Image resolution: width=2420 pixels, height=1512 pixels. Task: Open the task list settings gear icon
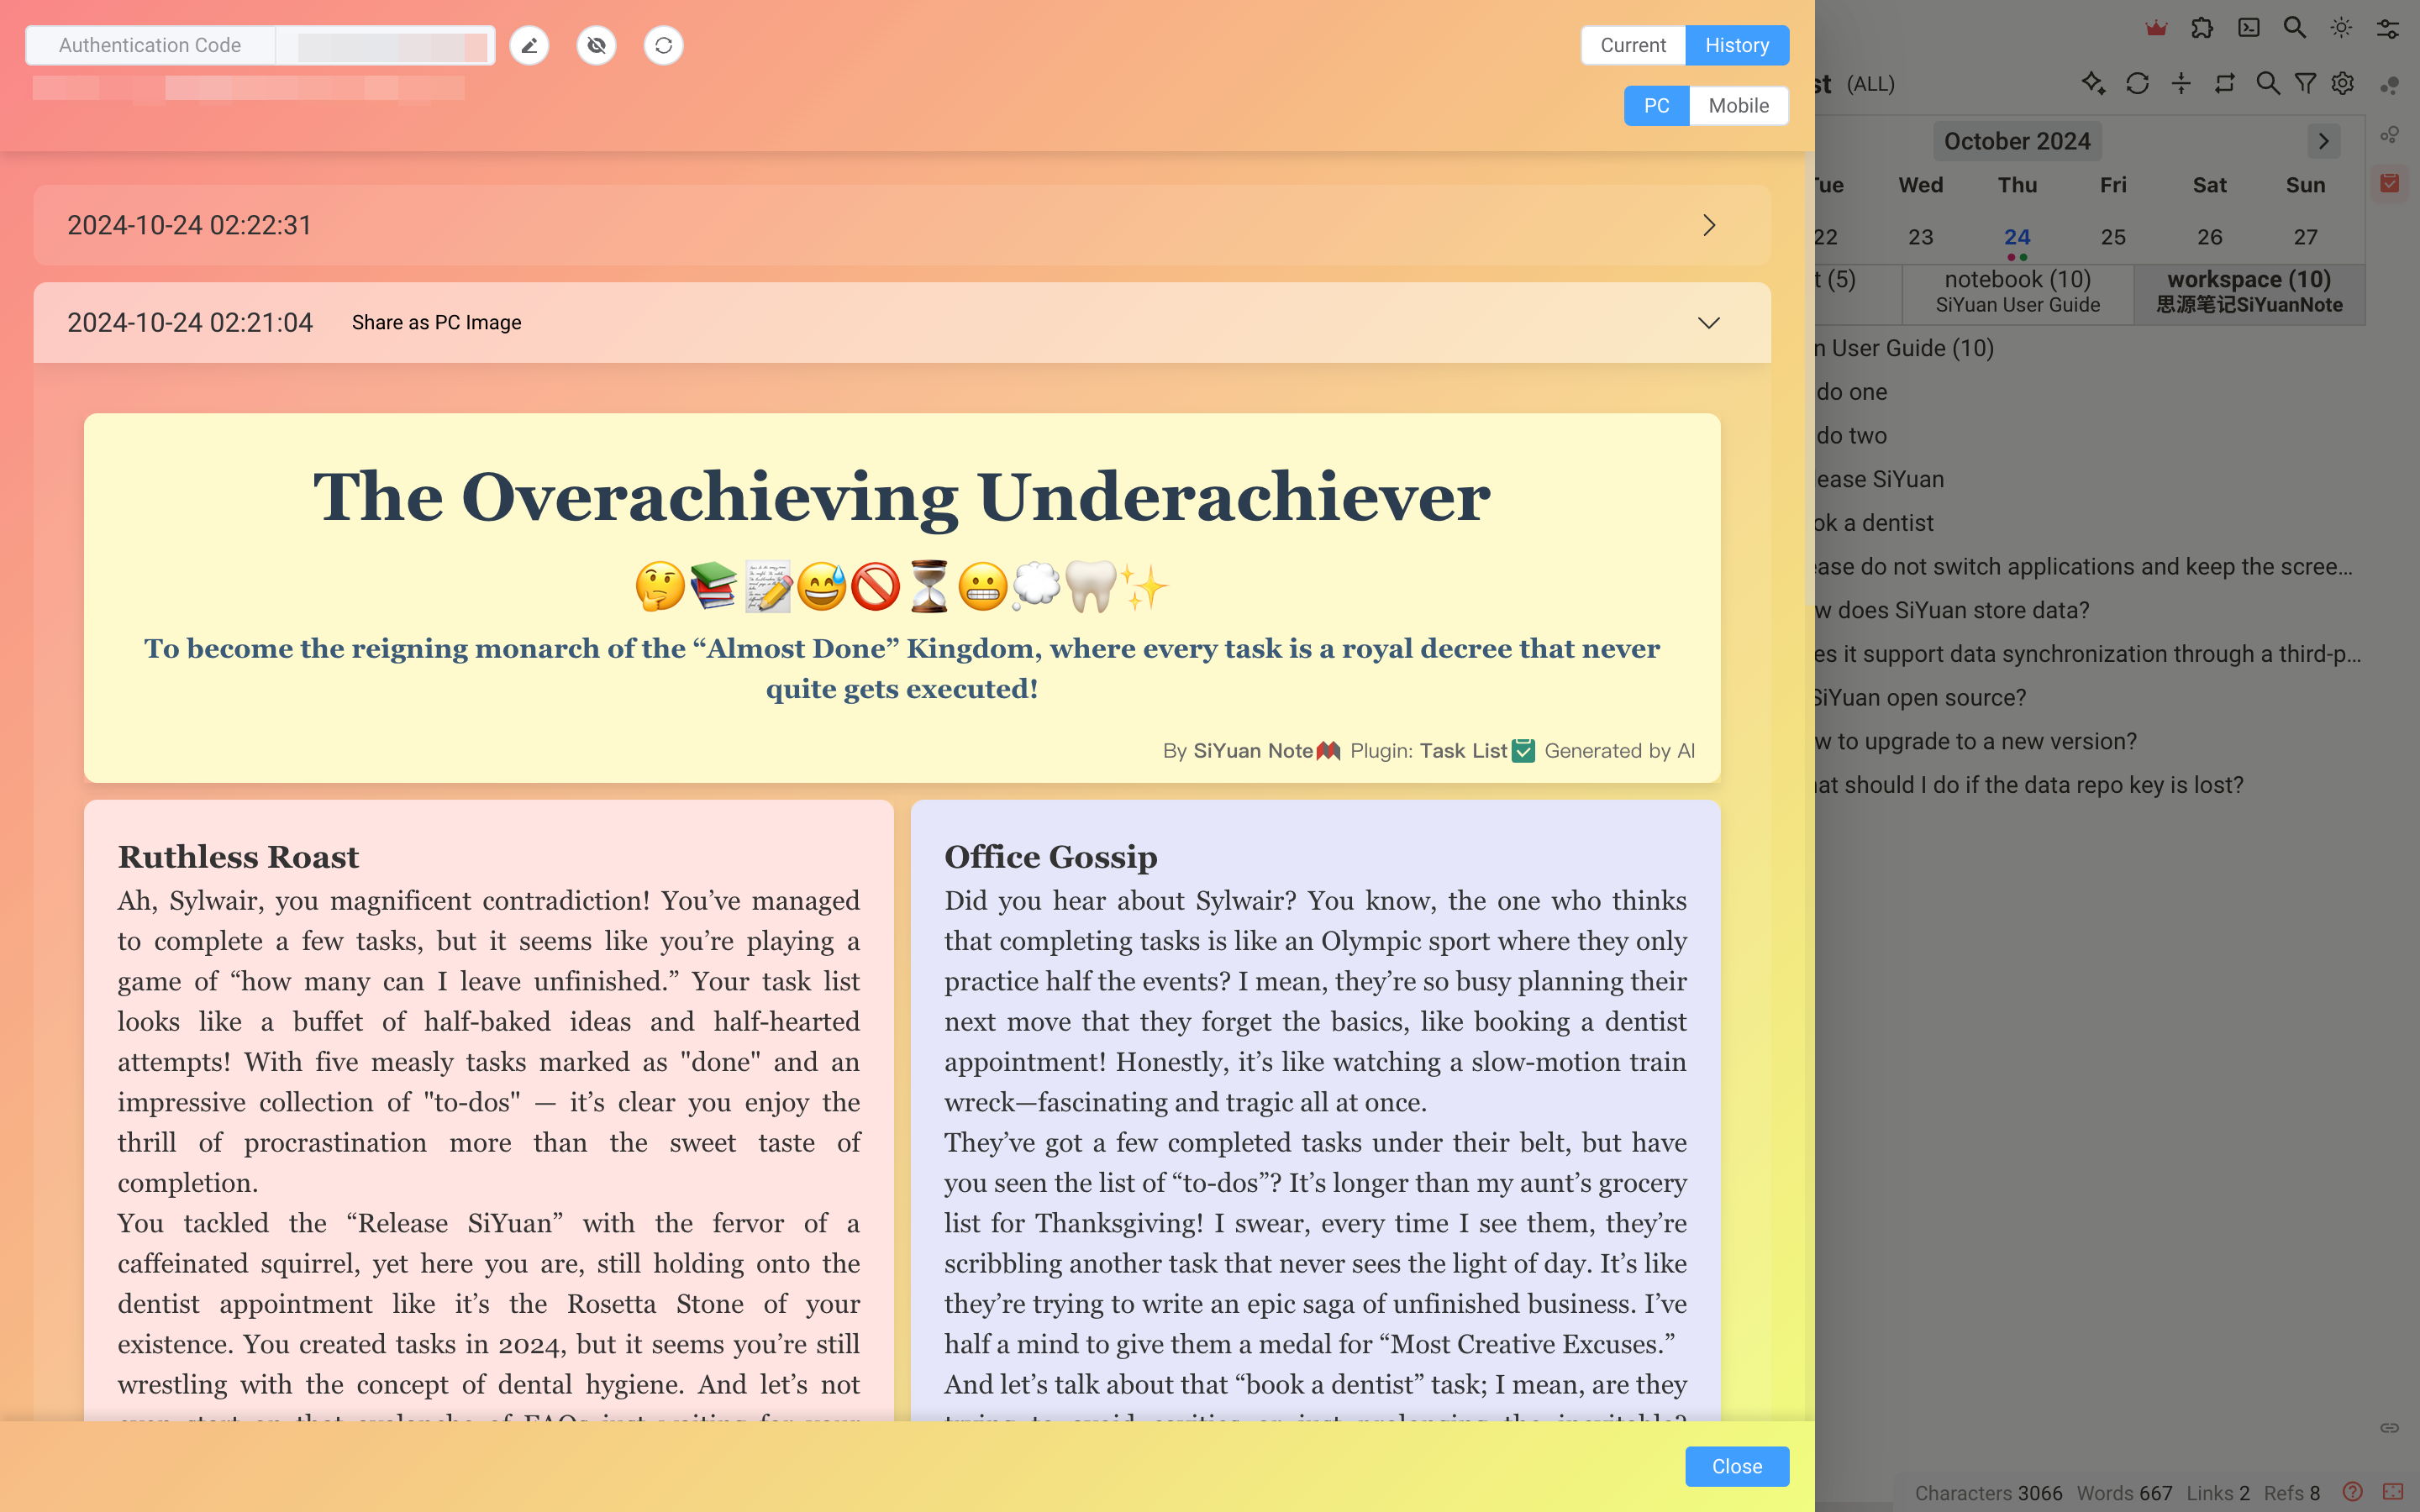tap(2343, 84)
